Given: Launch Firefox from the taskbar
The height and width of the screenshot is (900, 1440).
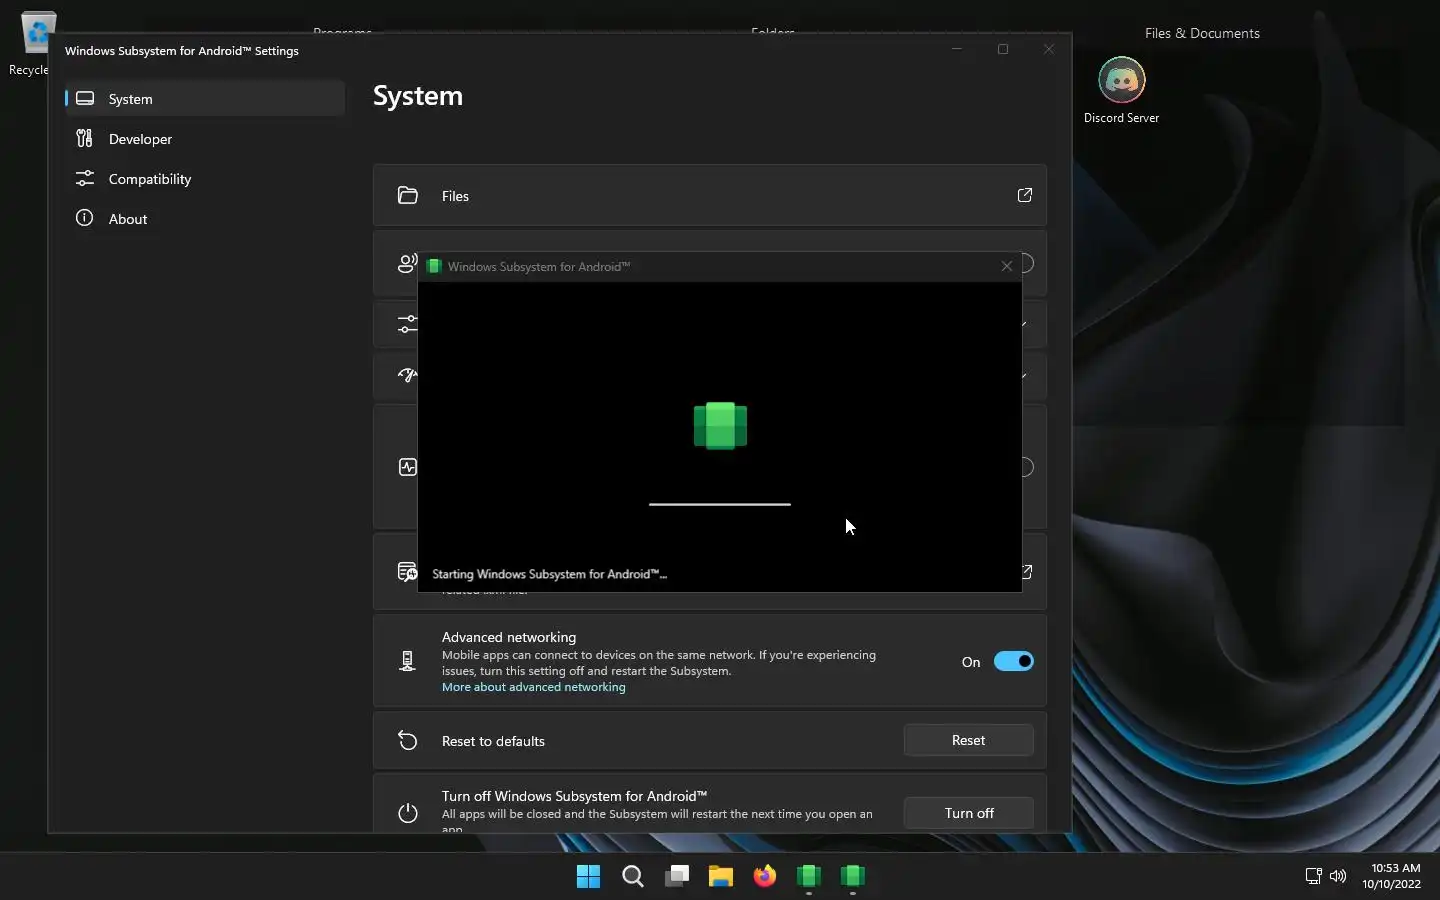Looking at the screenshot, I should pos(765,877).
